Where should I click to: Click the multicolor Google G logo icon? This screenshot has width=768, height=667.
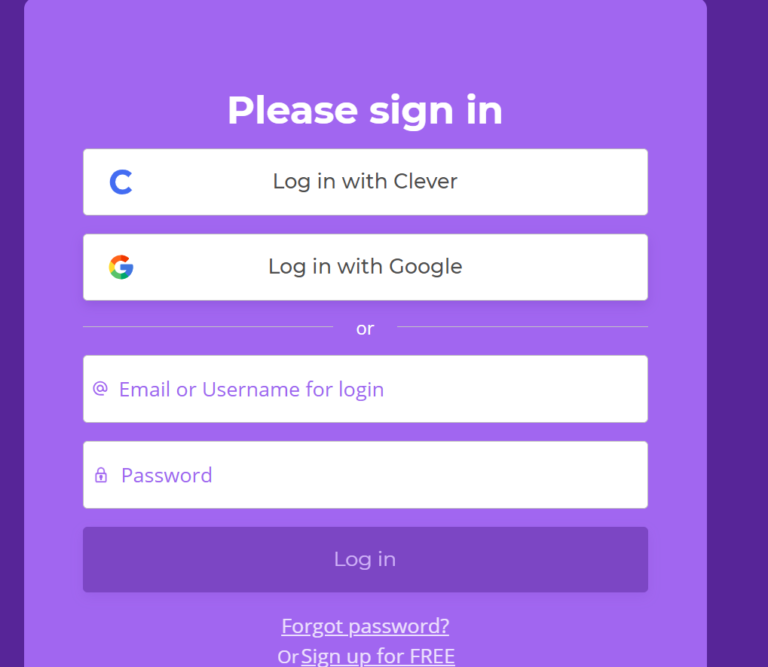tap(121, 267)
